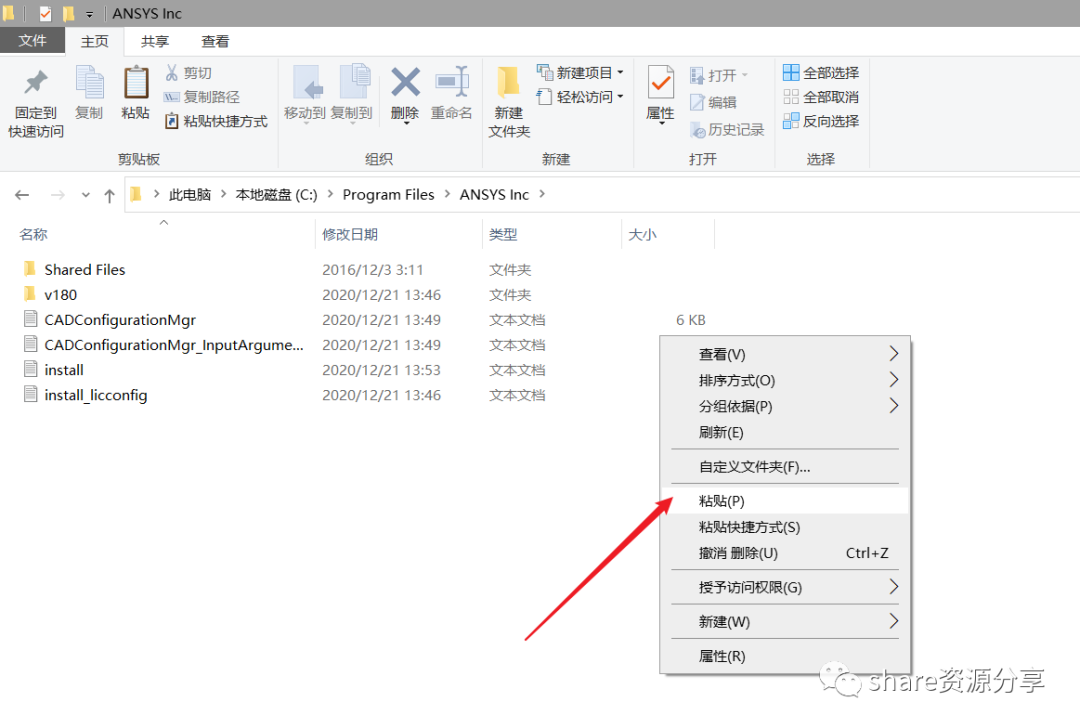The width and height of the screenshot is (1080, 728).
Task: Select the CADConfigurationMgr_InputArgume... file
Action: coord(174,345)
